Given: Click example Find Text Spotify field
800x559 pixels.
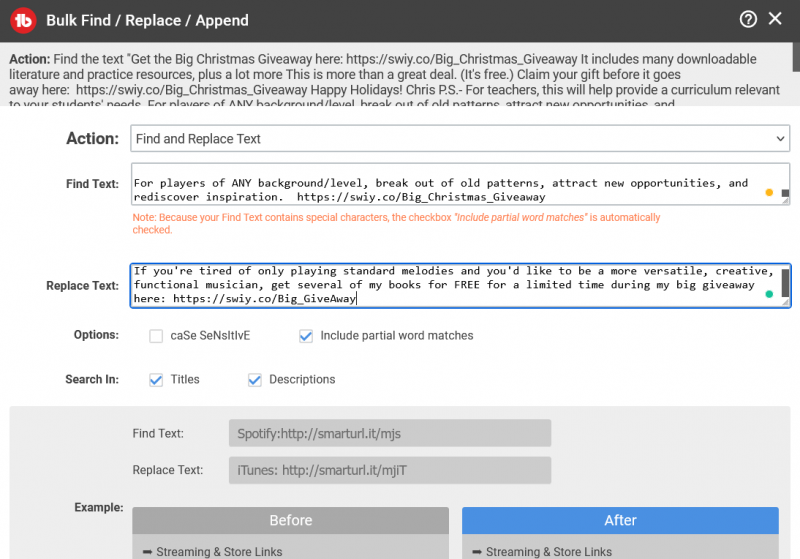Looking at the screenshot, I should pyautogui.click(x=390, y=434).
